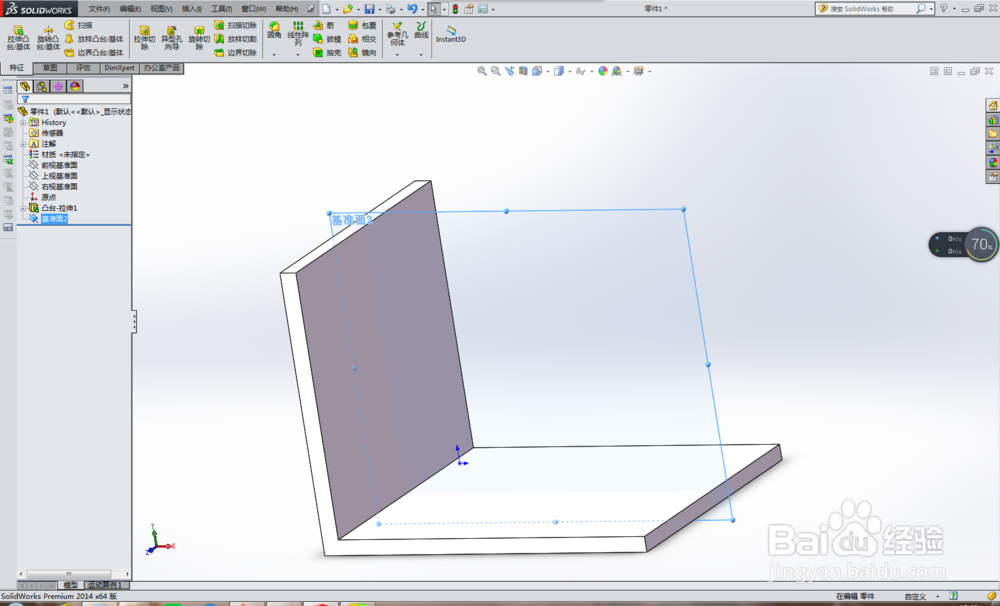Select the Revolved Boss/Base (旋转凸台/基体) tool
The height and width of the screenshot is (606, 1000).
pyautogui.click(x=48, y=38)
